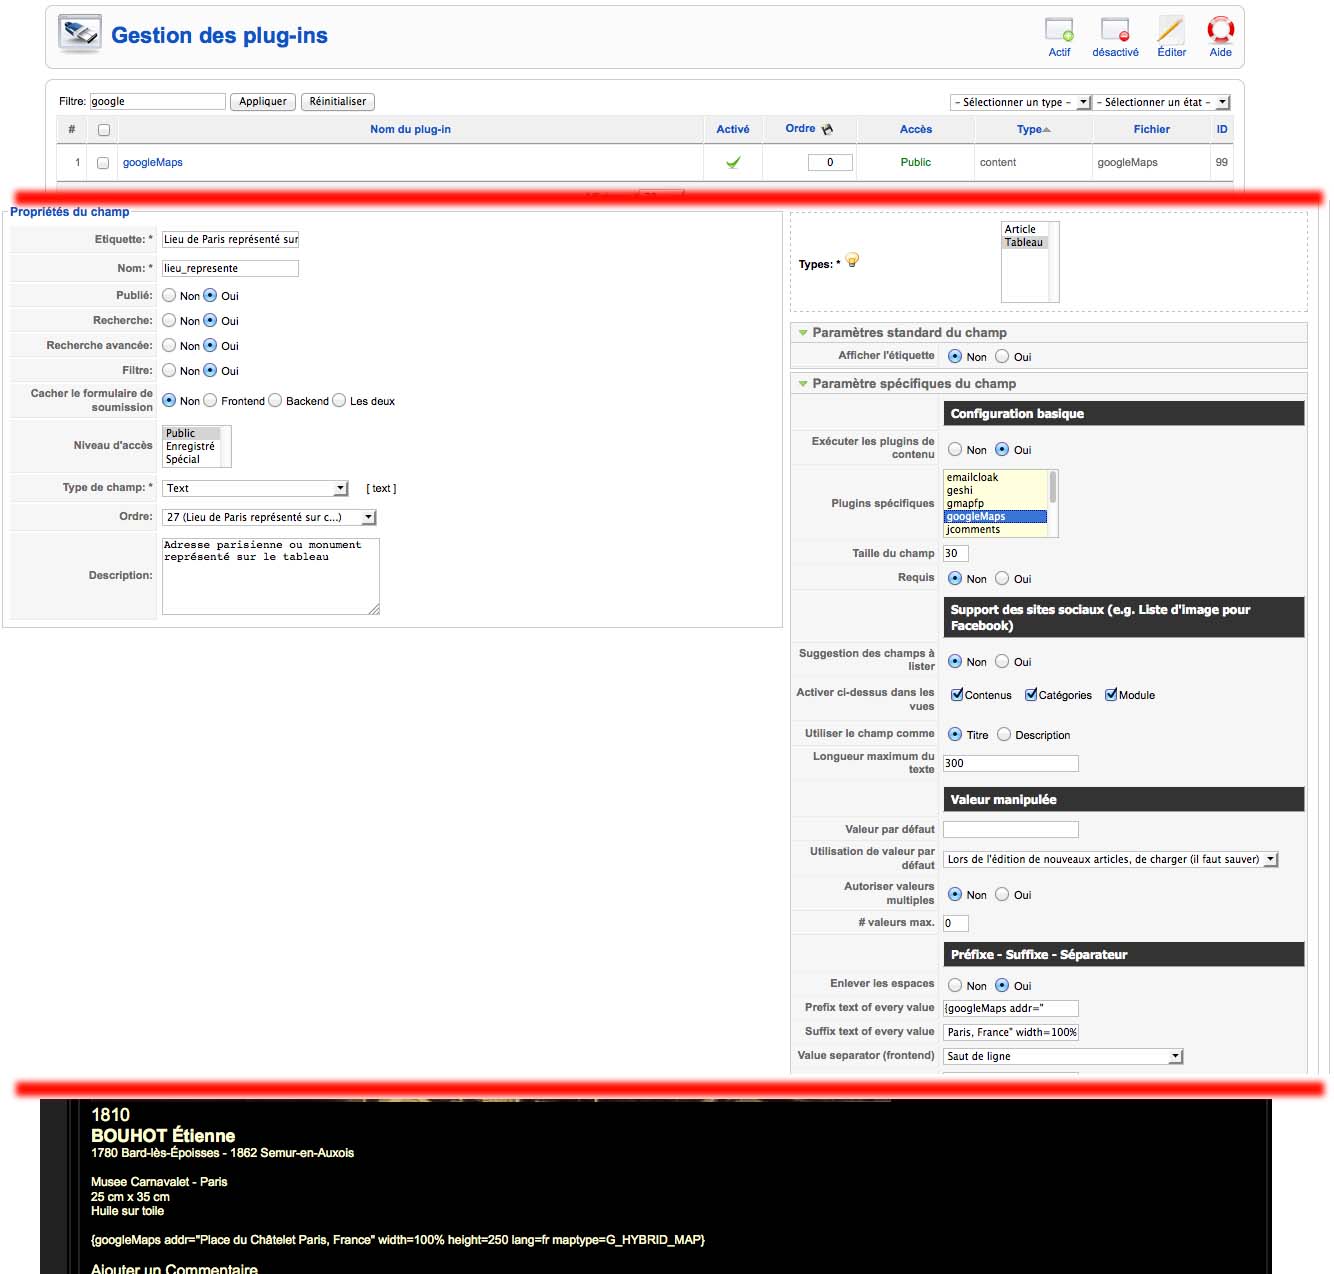Check the googleMaps row checkbox
Viewport: 1334px width, 1274px height.
[103, 163]
